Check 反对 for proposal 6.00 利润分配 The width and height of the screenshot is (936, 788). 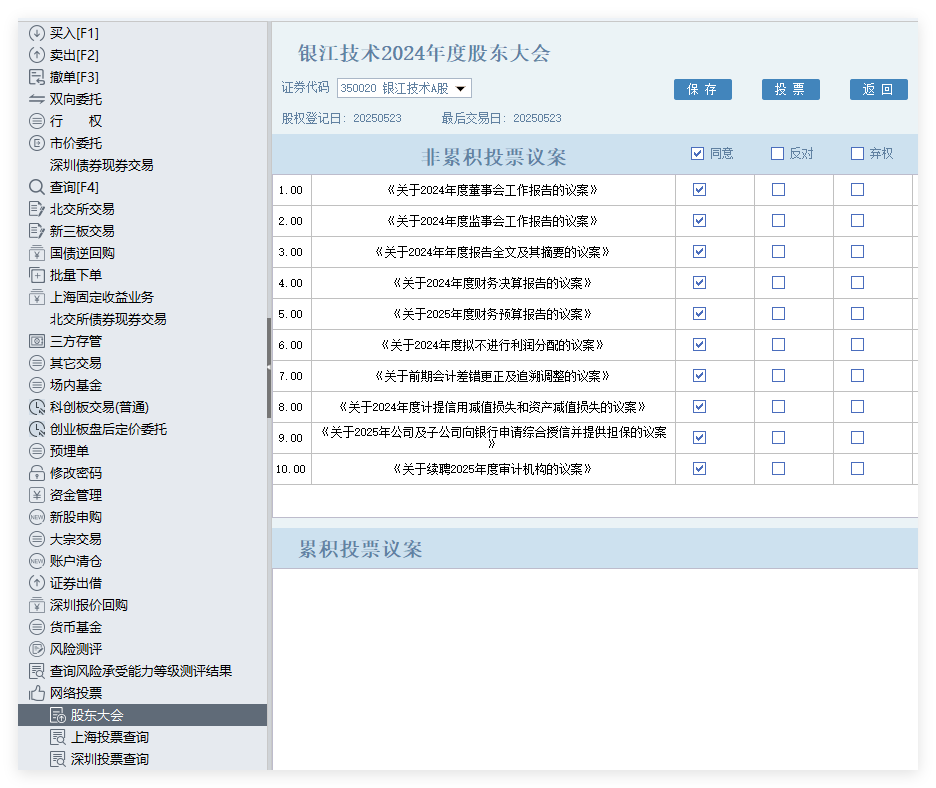click(778, 345)
